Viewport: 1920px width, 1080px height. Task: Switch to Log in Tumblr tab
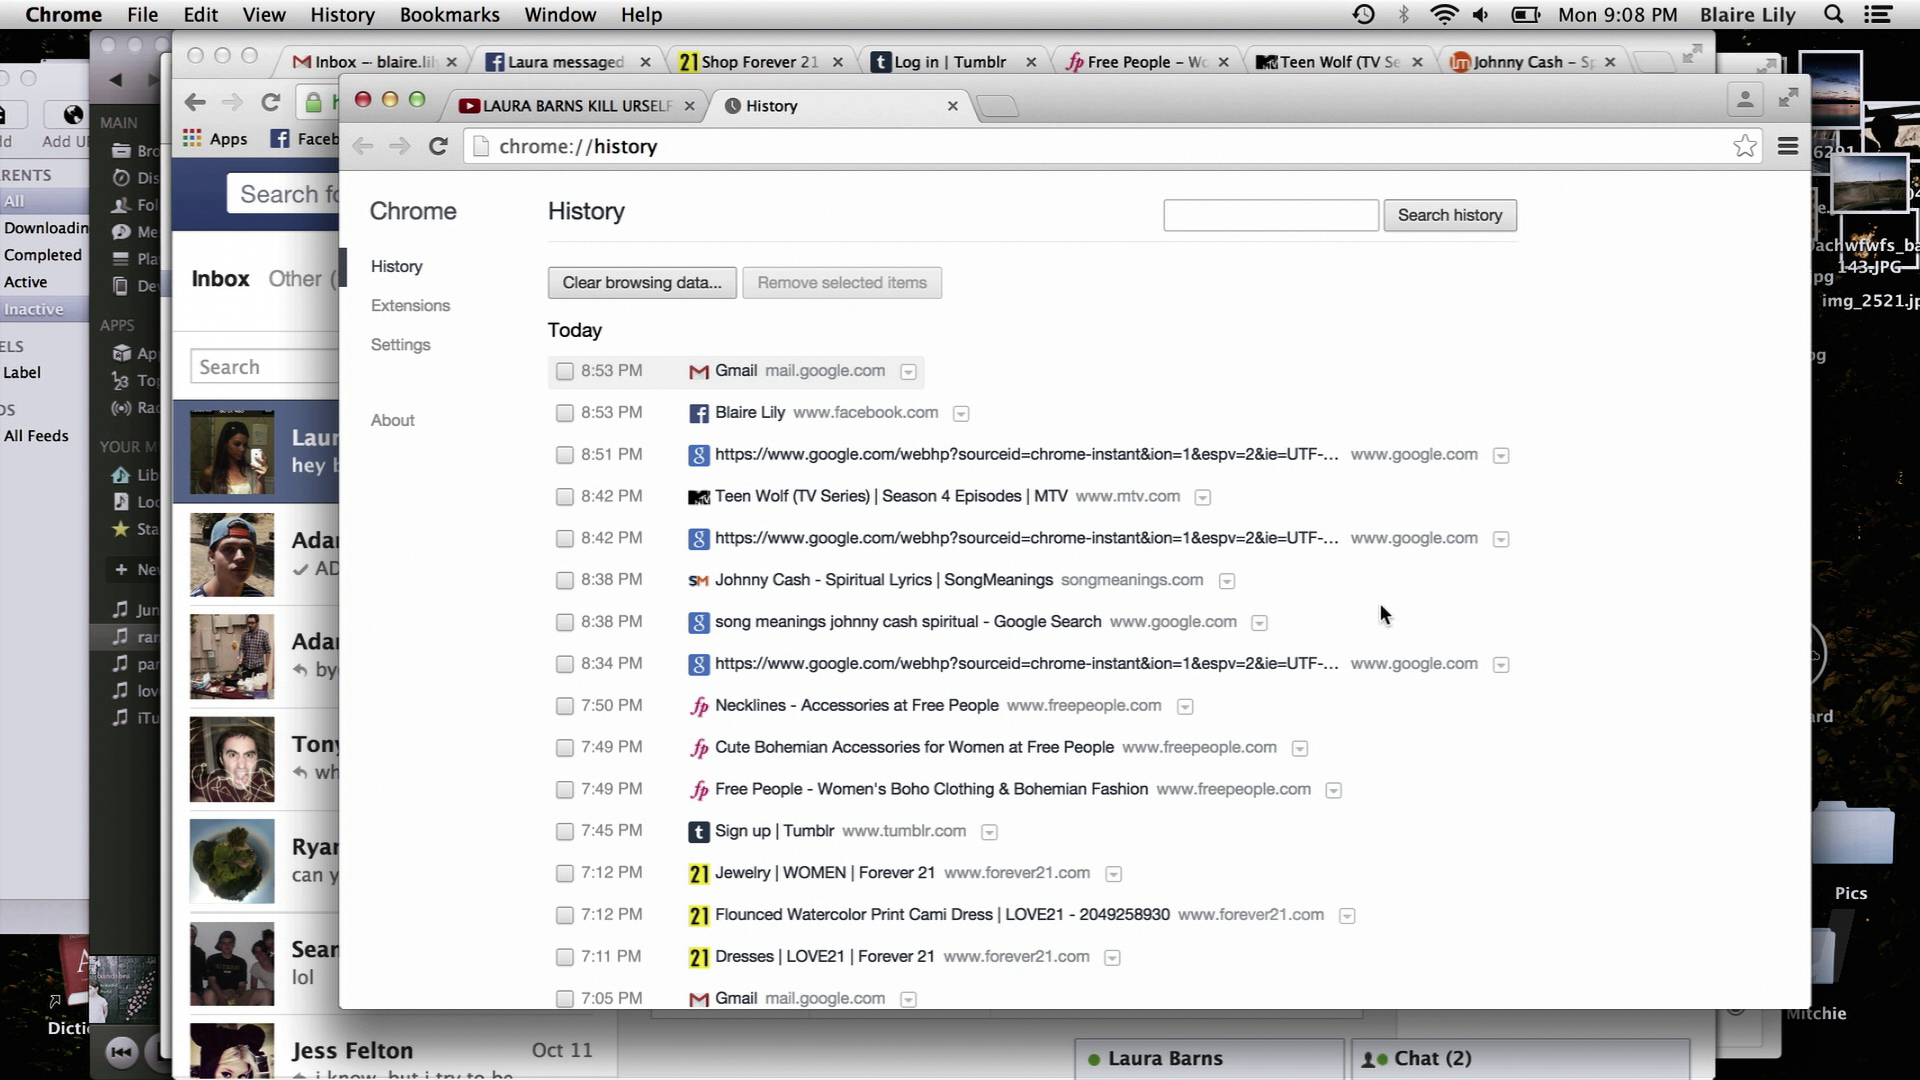(952, 62)
